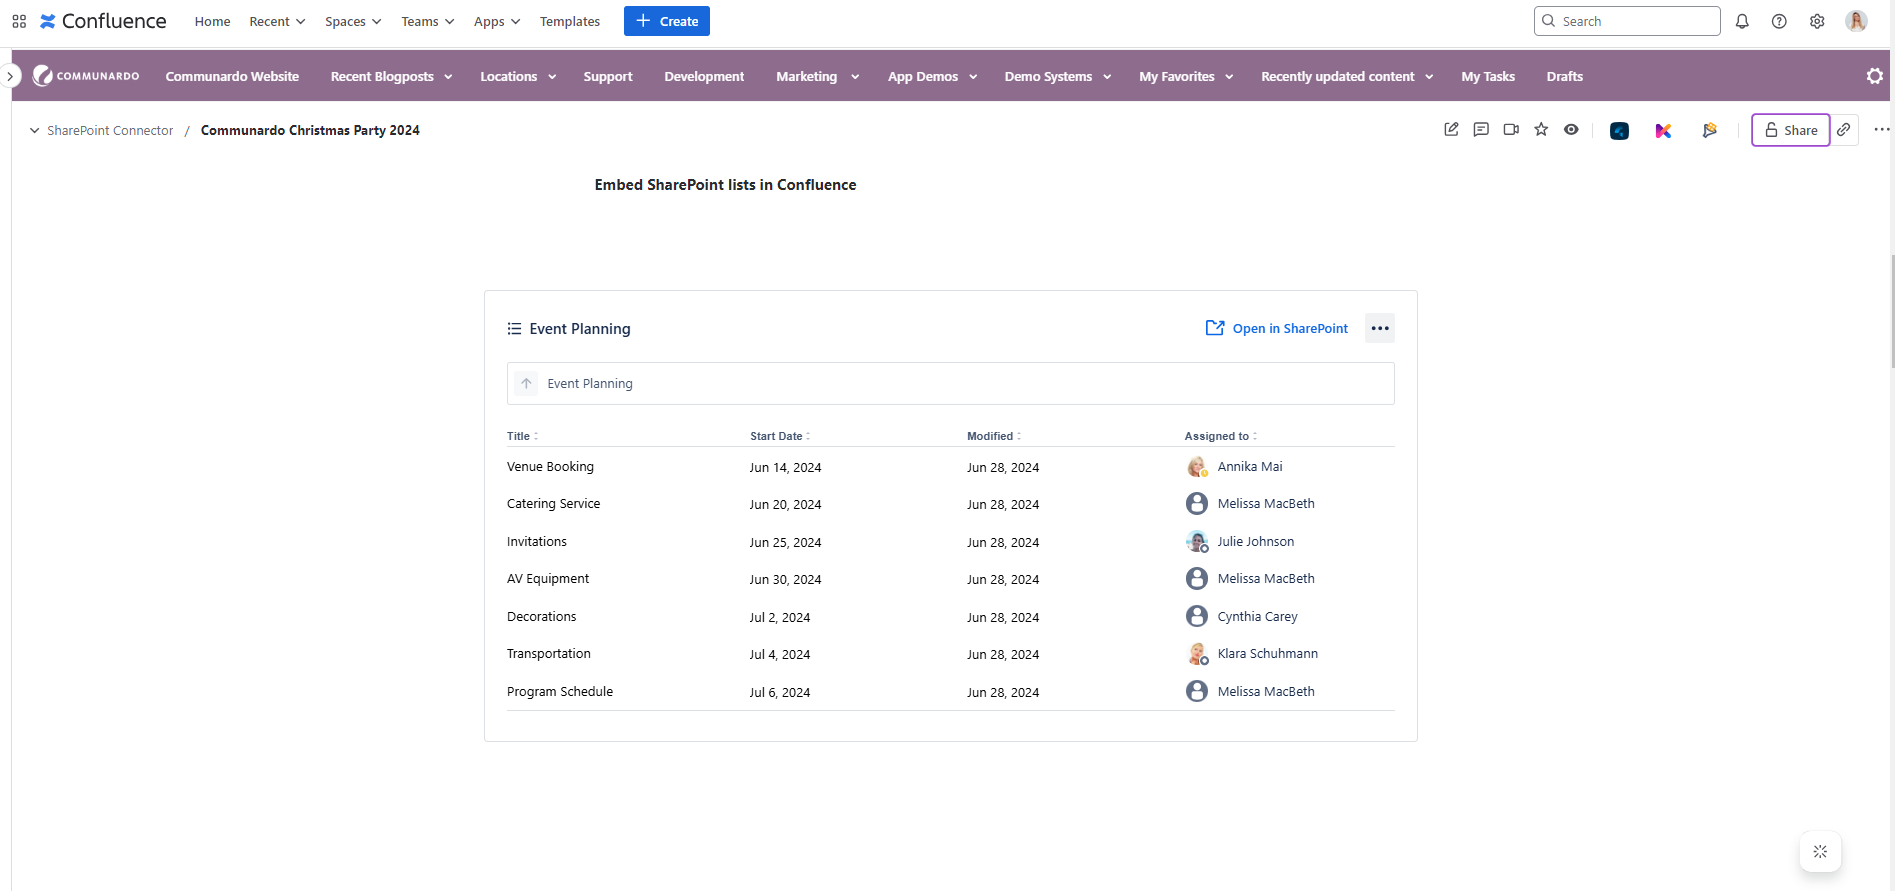Viewport: 1895px width, 891px height.
Task: Expand the Spaces dropdown menu
Action: click(x=352, y=21)
